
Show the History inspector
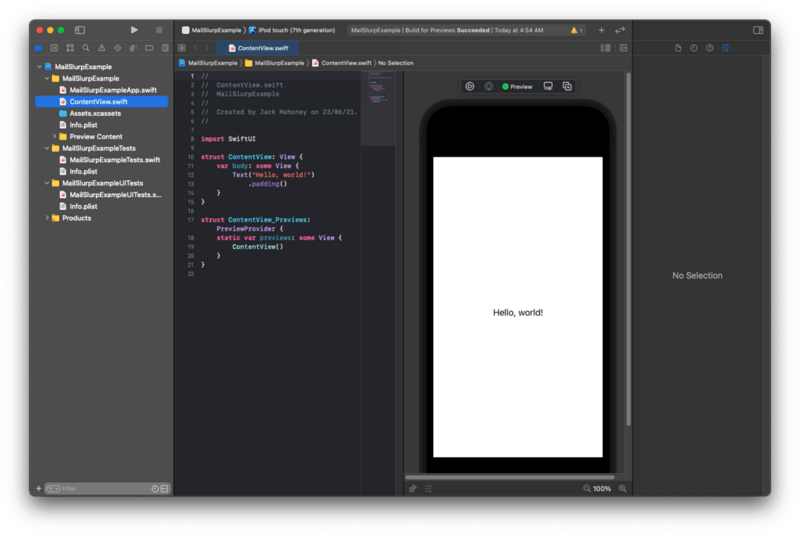coord(693,48)
